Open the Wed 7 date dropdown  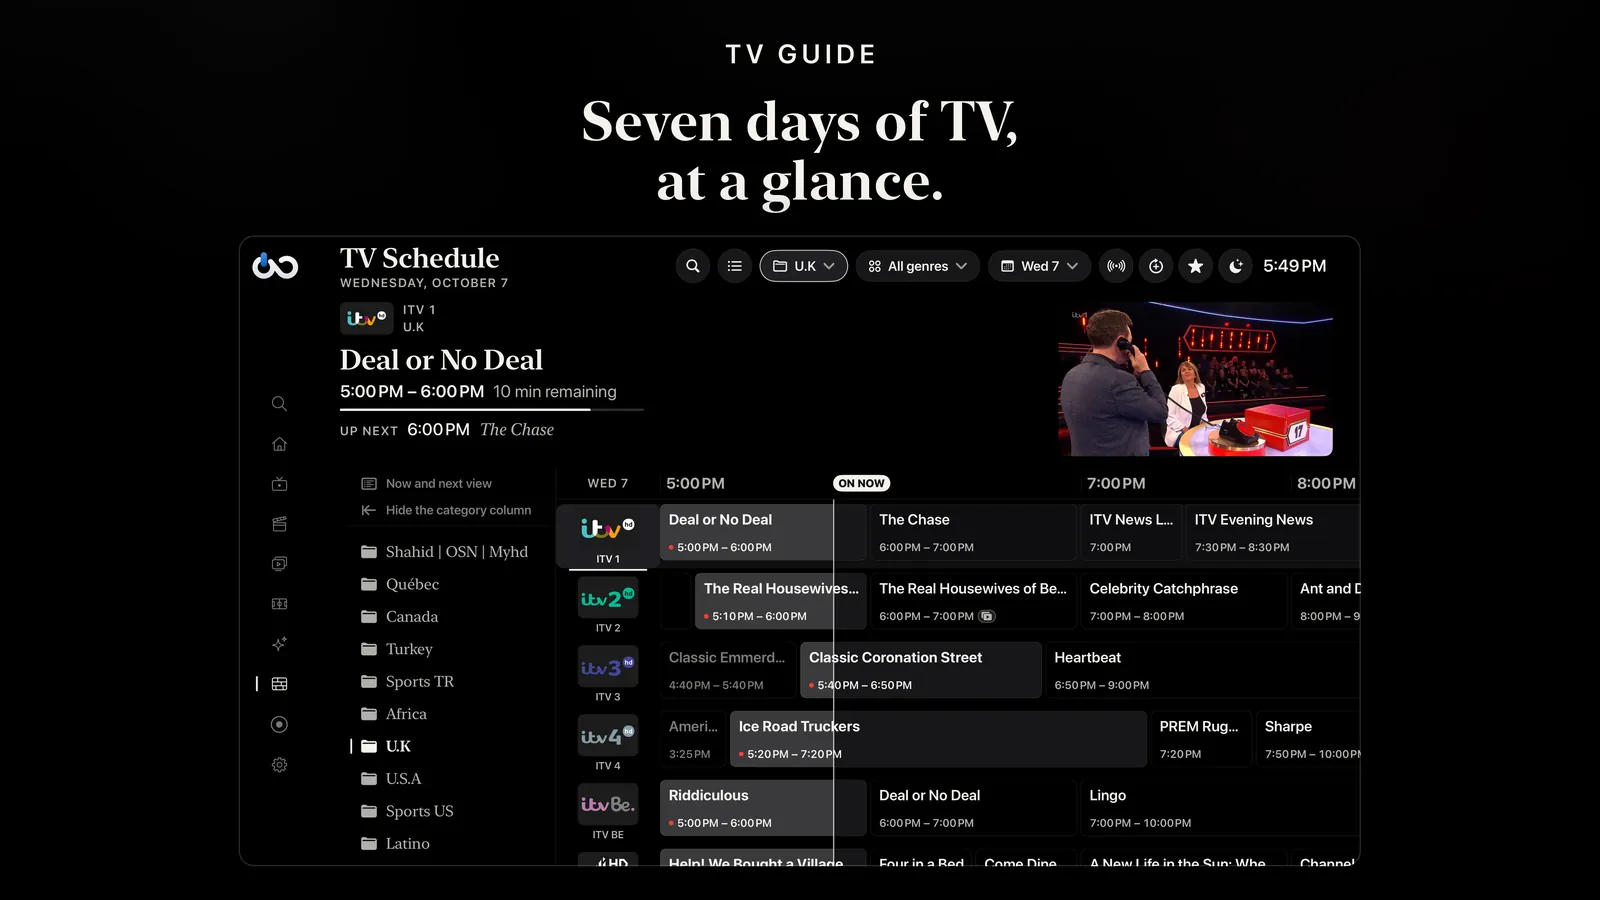[1040, 266]
